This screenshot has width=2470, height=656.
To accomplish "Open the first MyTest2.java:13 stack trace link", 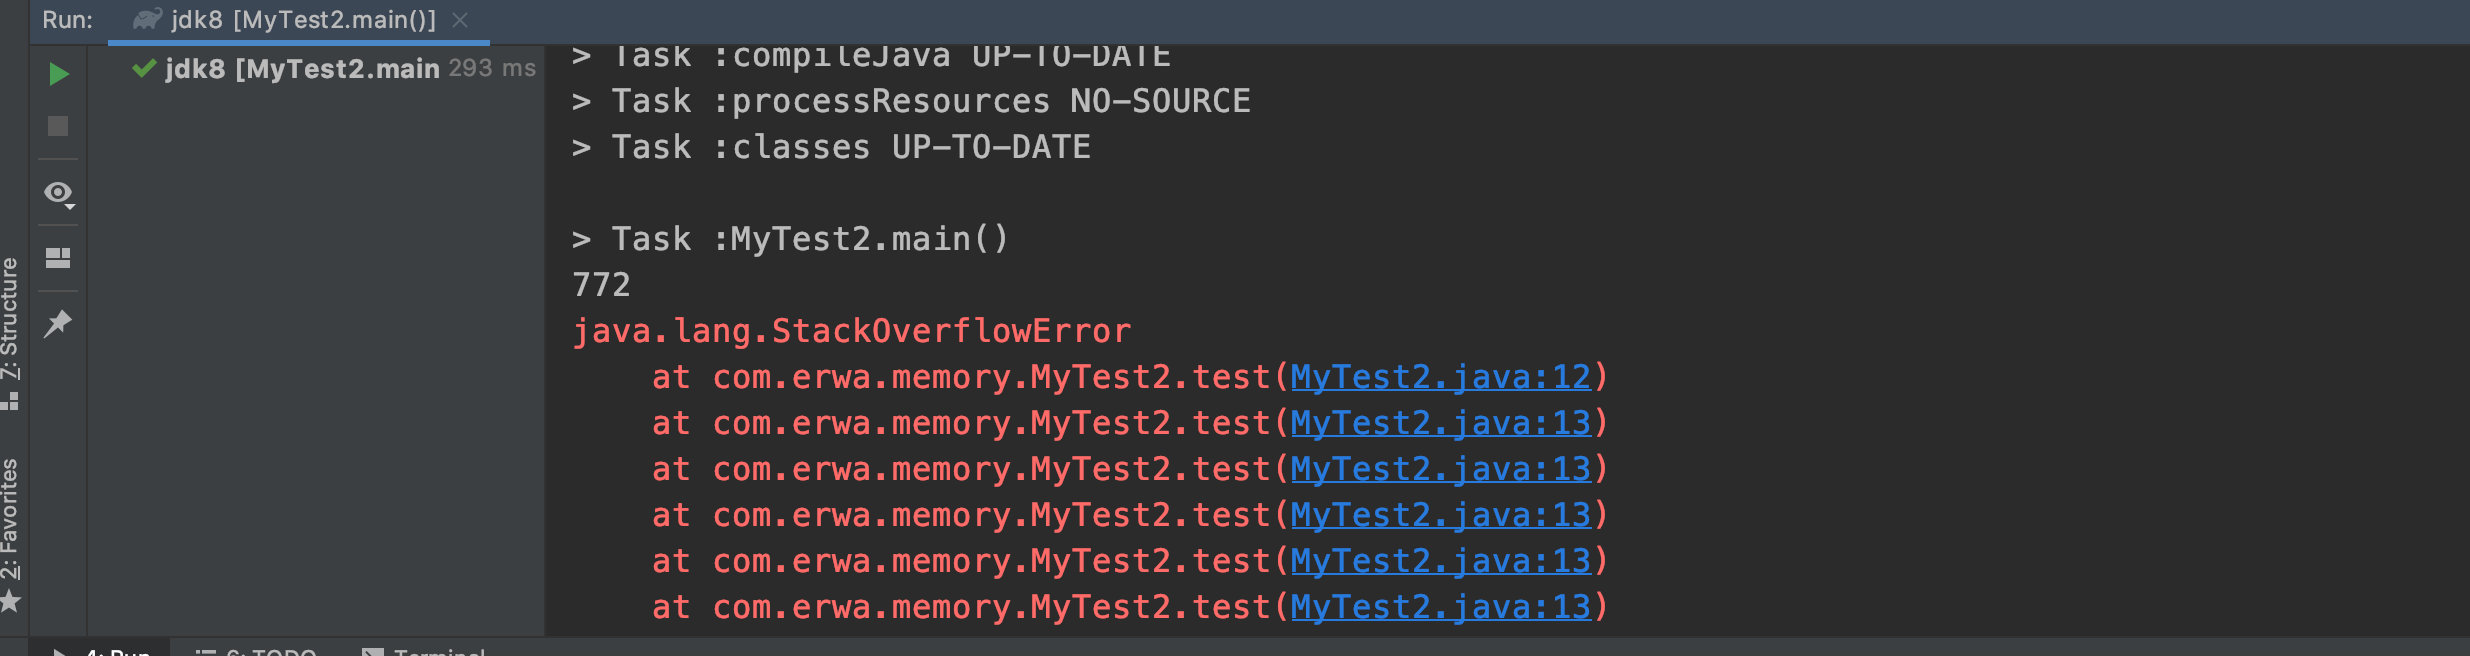I will pyautogui.click(x=1440, y=423).
